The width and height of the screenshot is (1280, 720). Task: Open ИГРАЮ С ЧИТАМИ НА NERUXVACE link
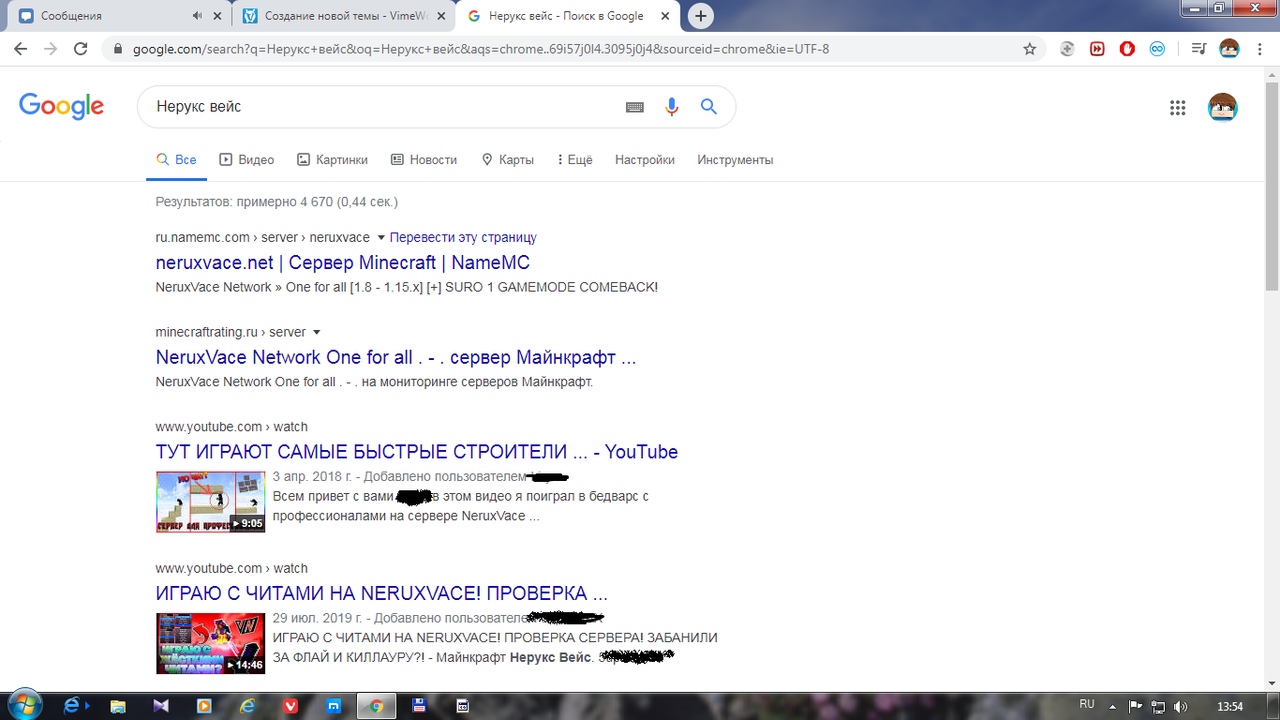pos(382,594)
